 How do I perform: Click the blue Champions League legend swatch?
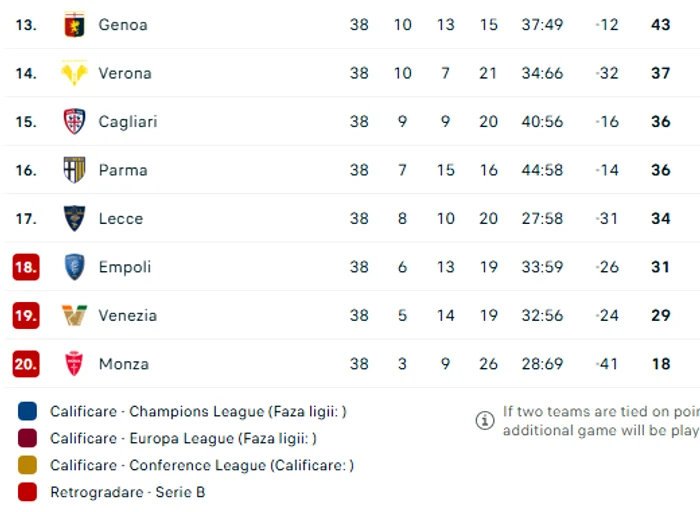pos(27,411)
